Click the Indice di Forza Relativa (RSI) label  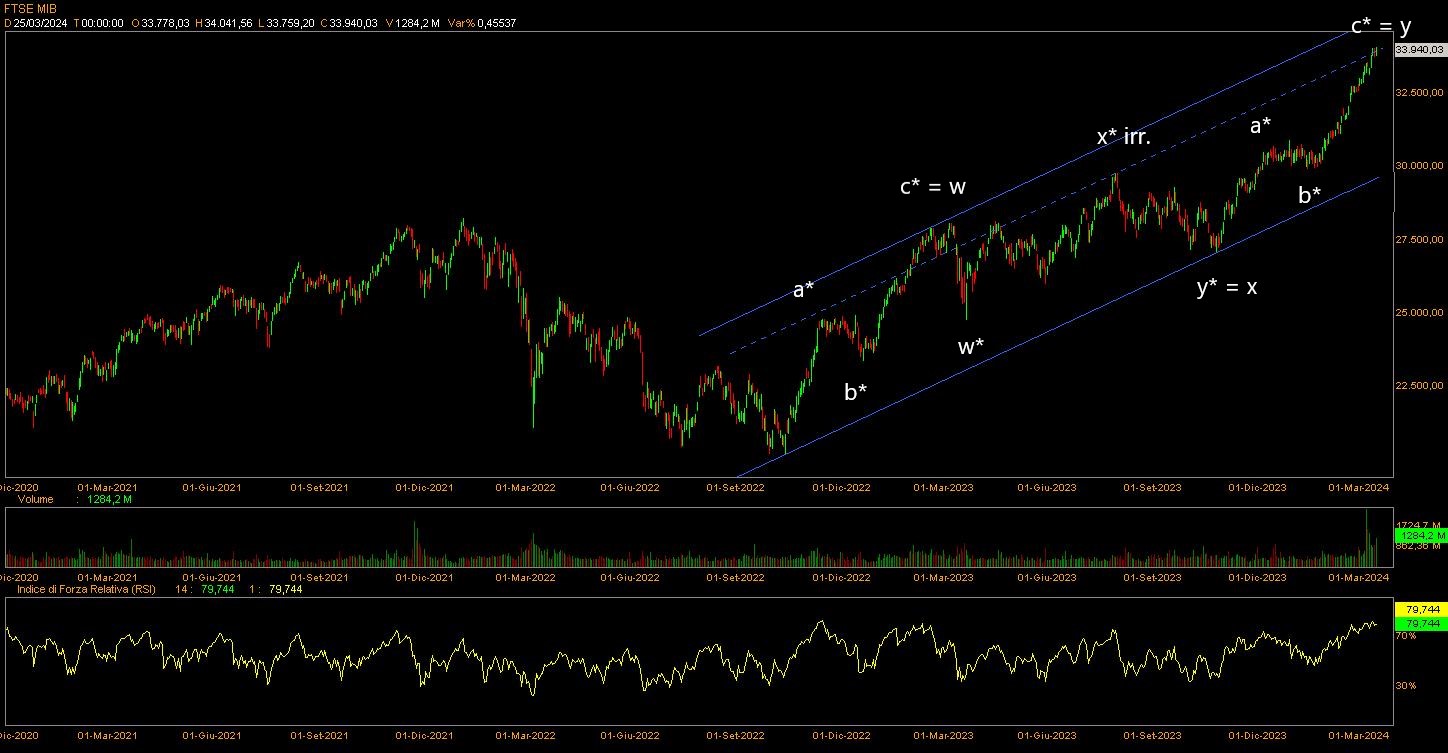[x=87, y=589]
